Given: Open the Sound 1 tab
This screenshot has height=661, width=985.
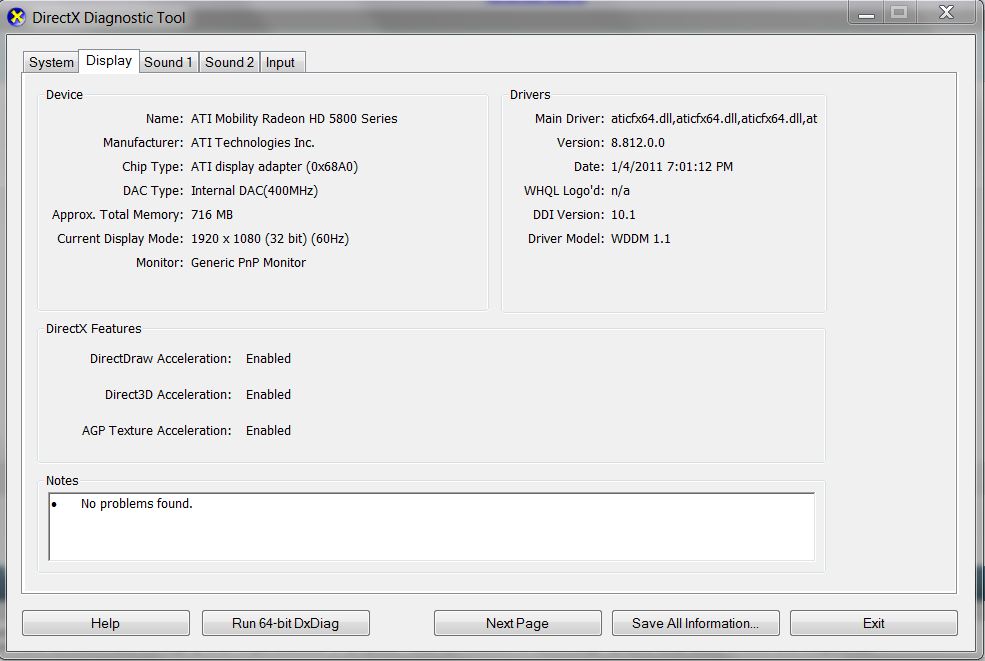Looking at the screenshot, I should [168, 62].
